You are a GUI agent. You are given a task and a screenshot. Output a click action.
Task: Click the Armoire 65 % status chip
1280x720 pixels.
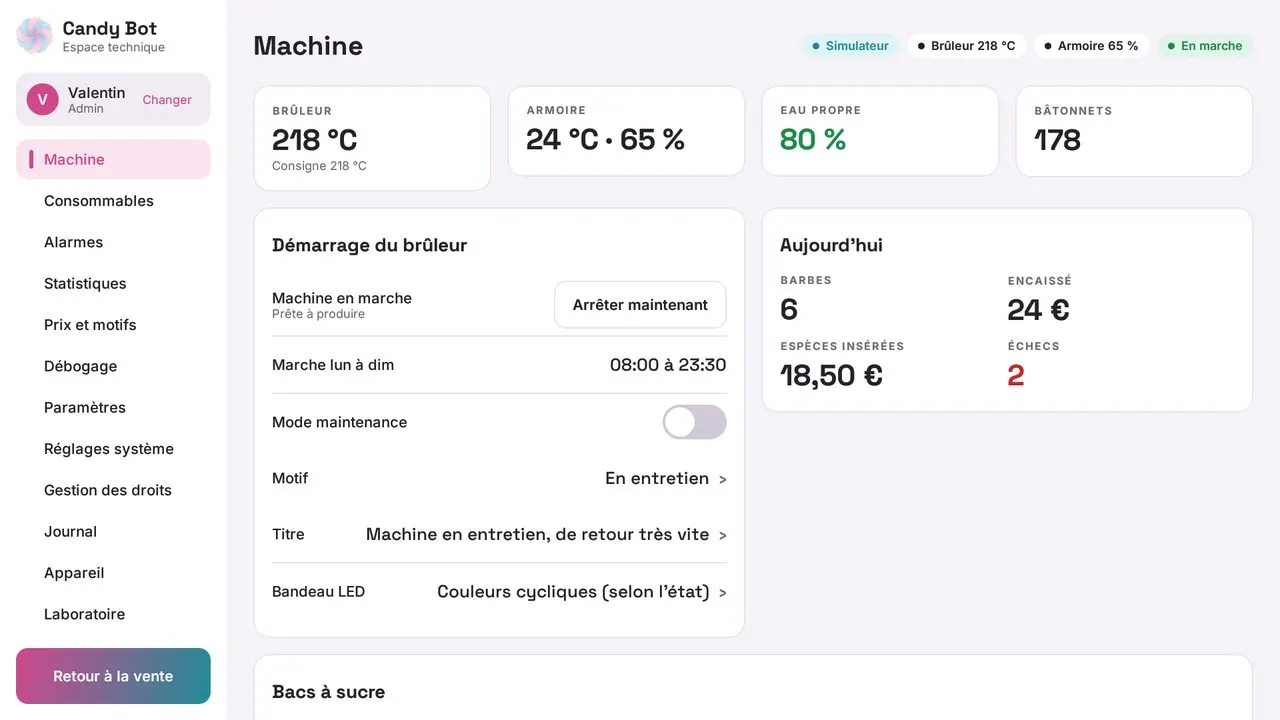[x=1091, y=46]
